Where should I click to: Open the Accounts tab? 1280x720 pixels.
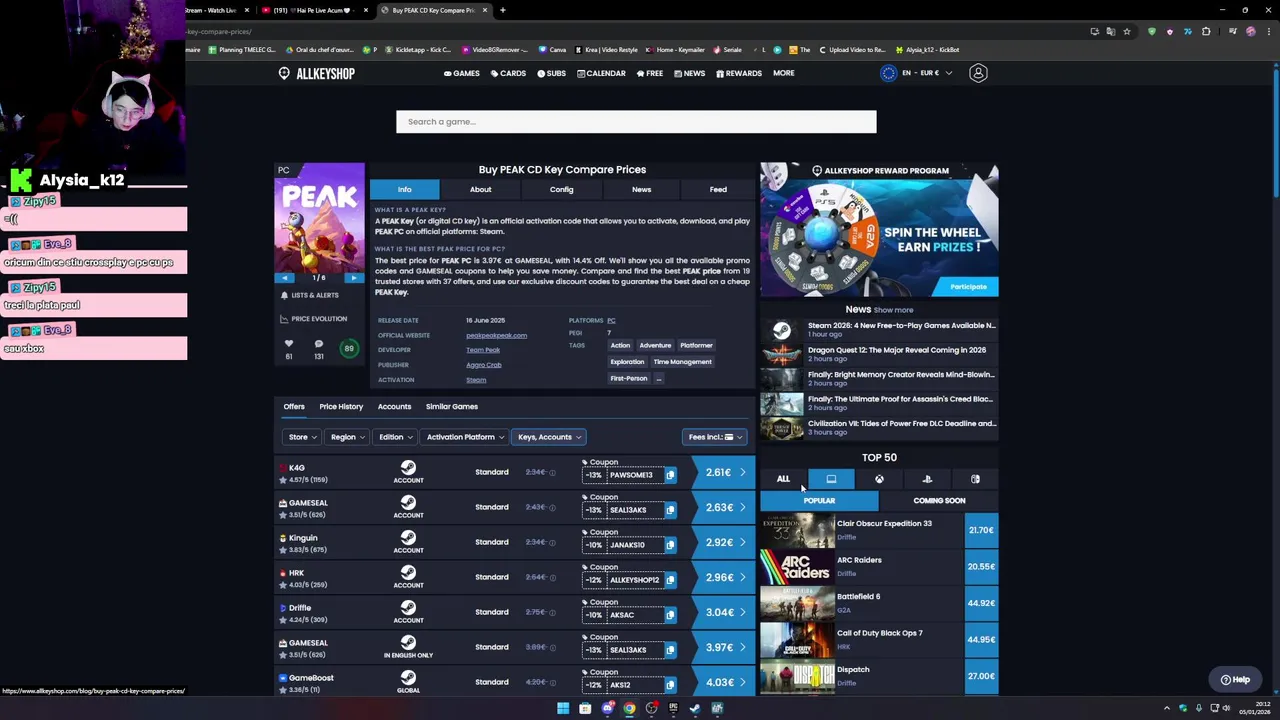394,407
